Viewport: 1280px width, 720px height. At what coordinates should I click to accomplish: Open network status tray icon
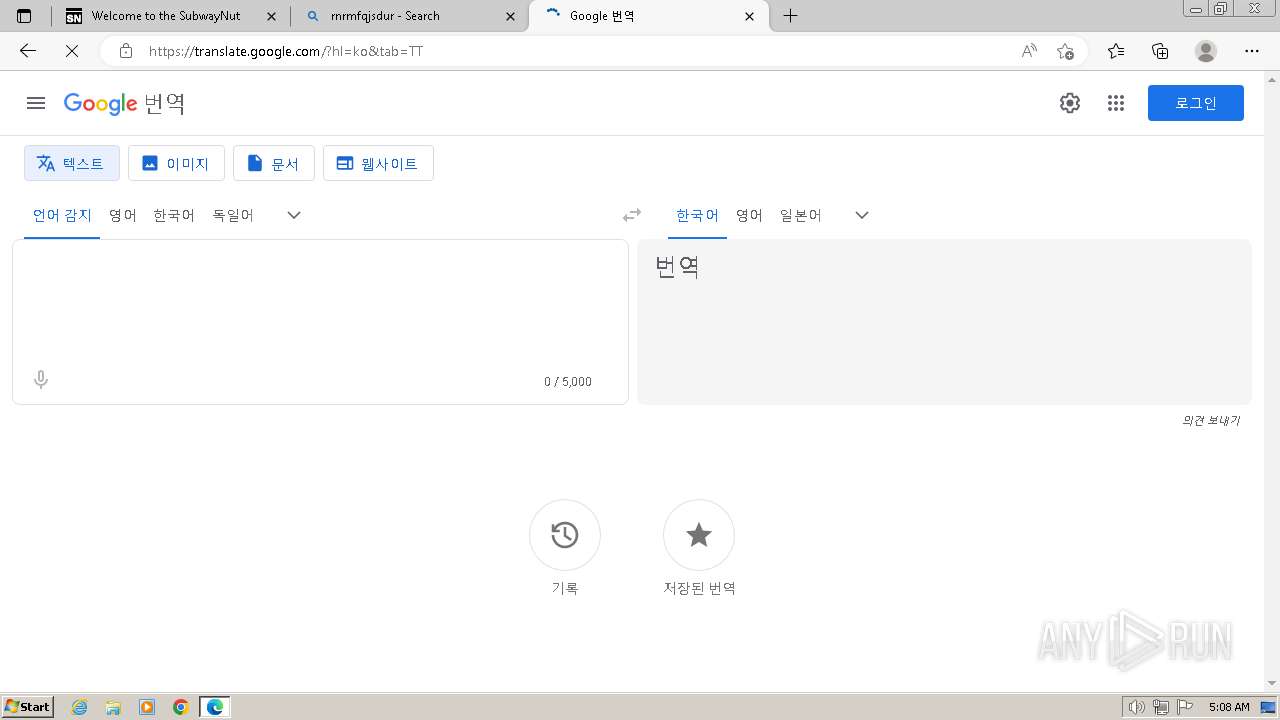(x=1161, y=707)
